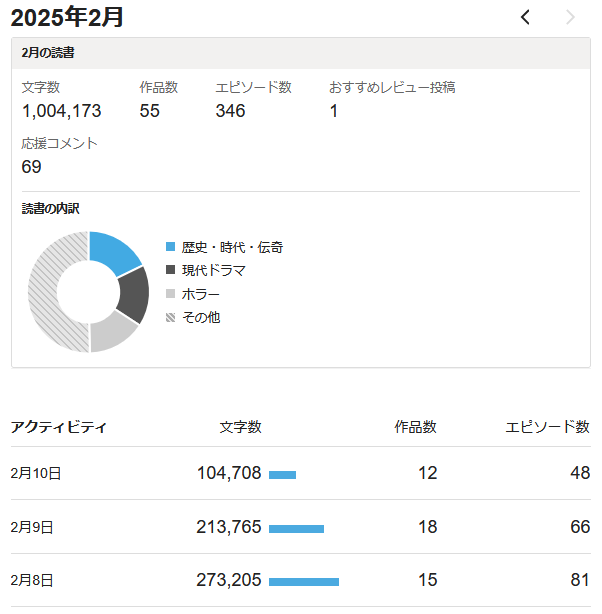602x614 pixels.
Task: Click the 応援コメント count 69
Action: (32, 166)
